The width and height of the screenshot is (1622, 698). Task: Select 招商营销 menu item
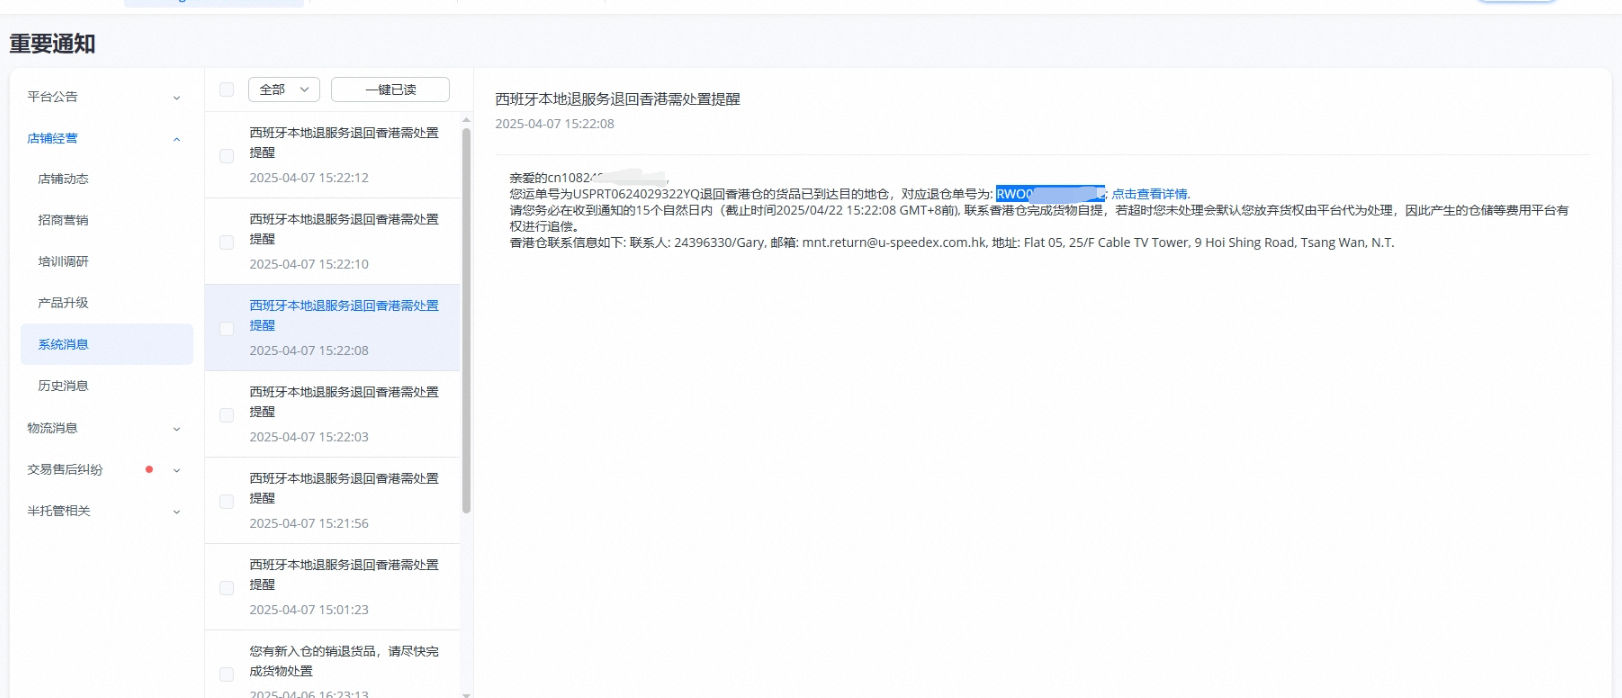point(63,220)
